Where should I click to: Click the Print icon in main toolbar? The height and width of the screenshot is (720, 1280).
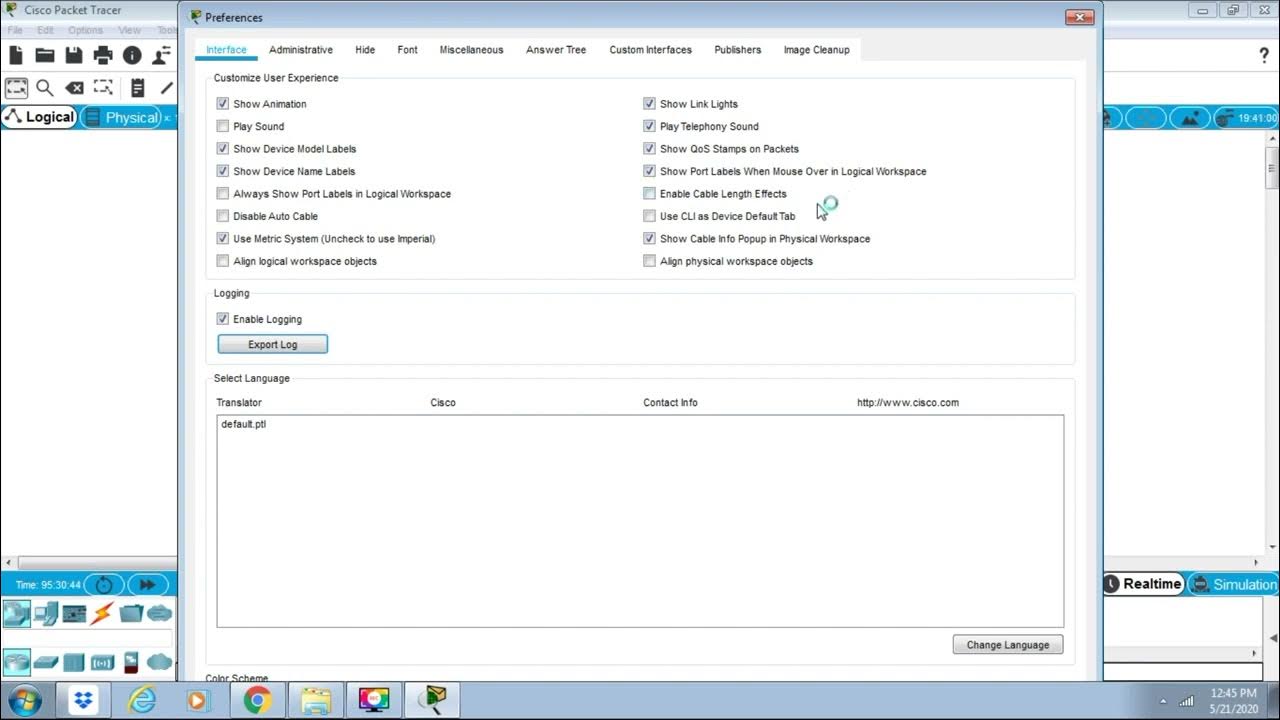click(103, 55)
